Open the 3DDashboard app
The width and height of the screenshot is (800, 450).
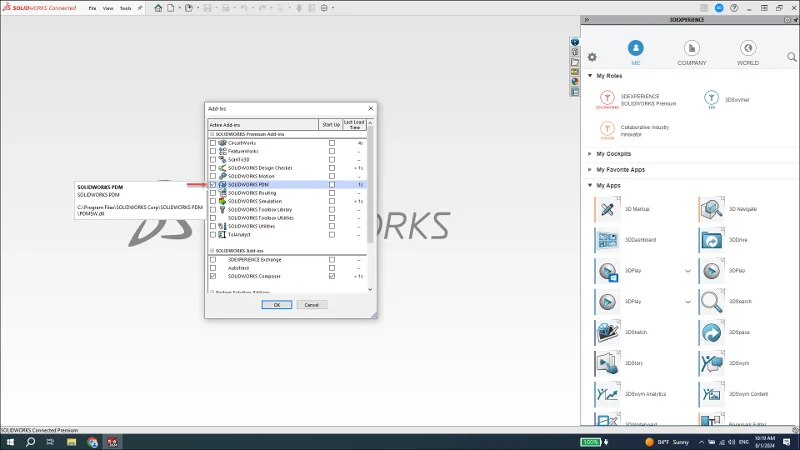pyautogui.click(x=607, y=240)
